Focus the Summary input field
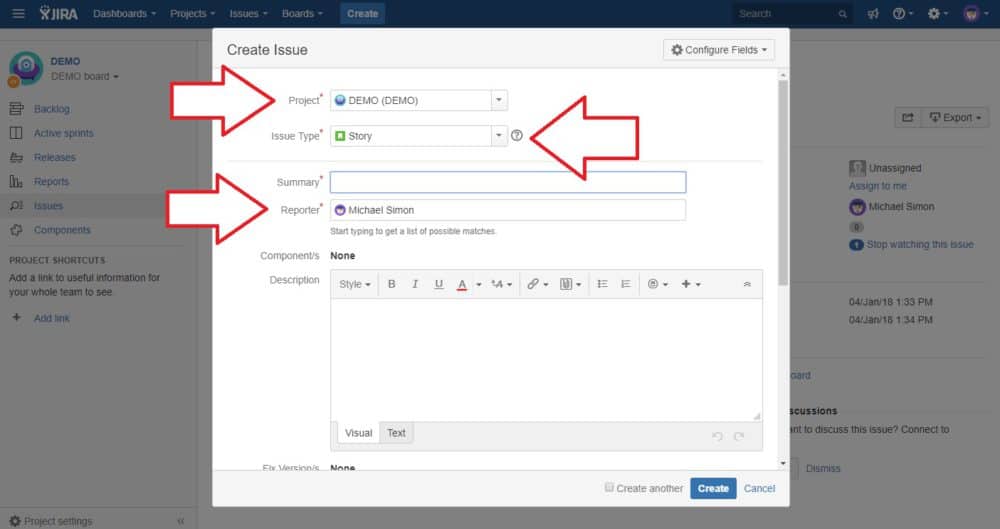Image resolution: width=1000 pixels, height=529 pixels. pos(508,182)
